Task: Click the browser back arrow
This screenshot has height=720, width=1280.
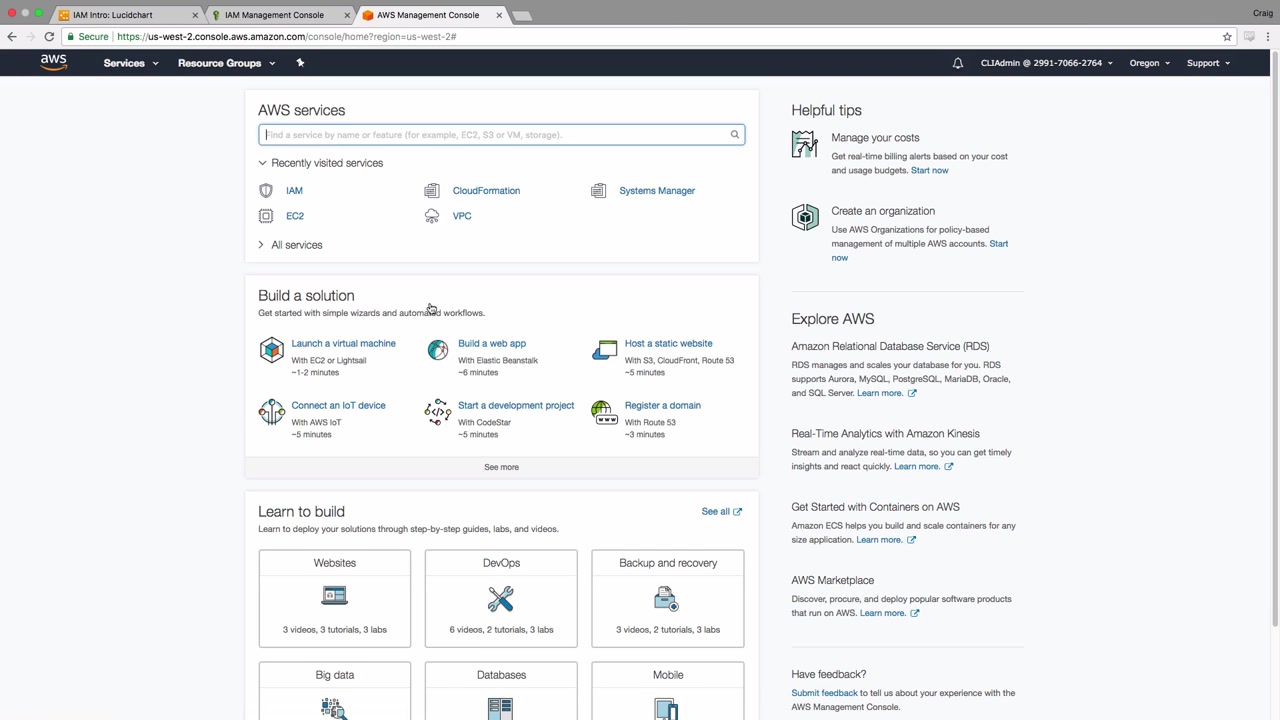Action: coord(12,37)
